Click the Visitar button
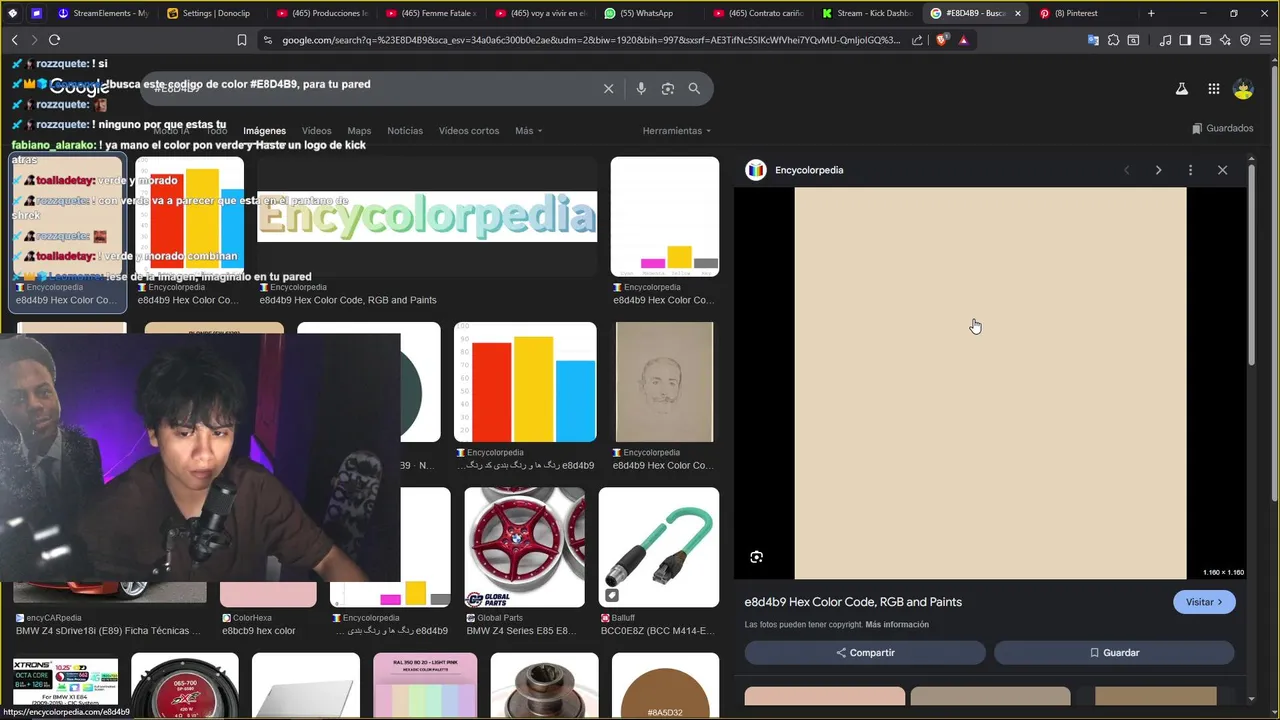Screen dimensions: 1280x720 coord(1204,602)
